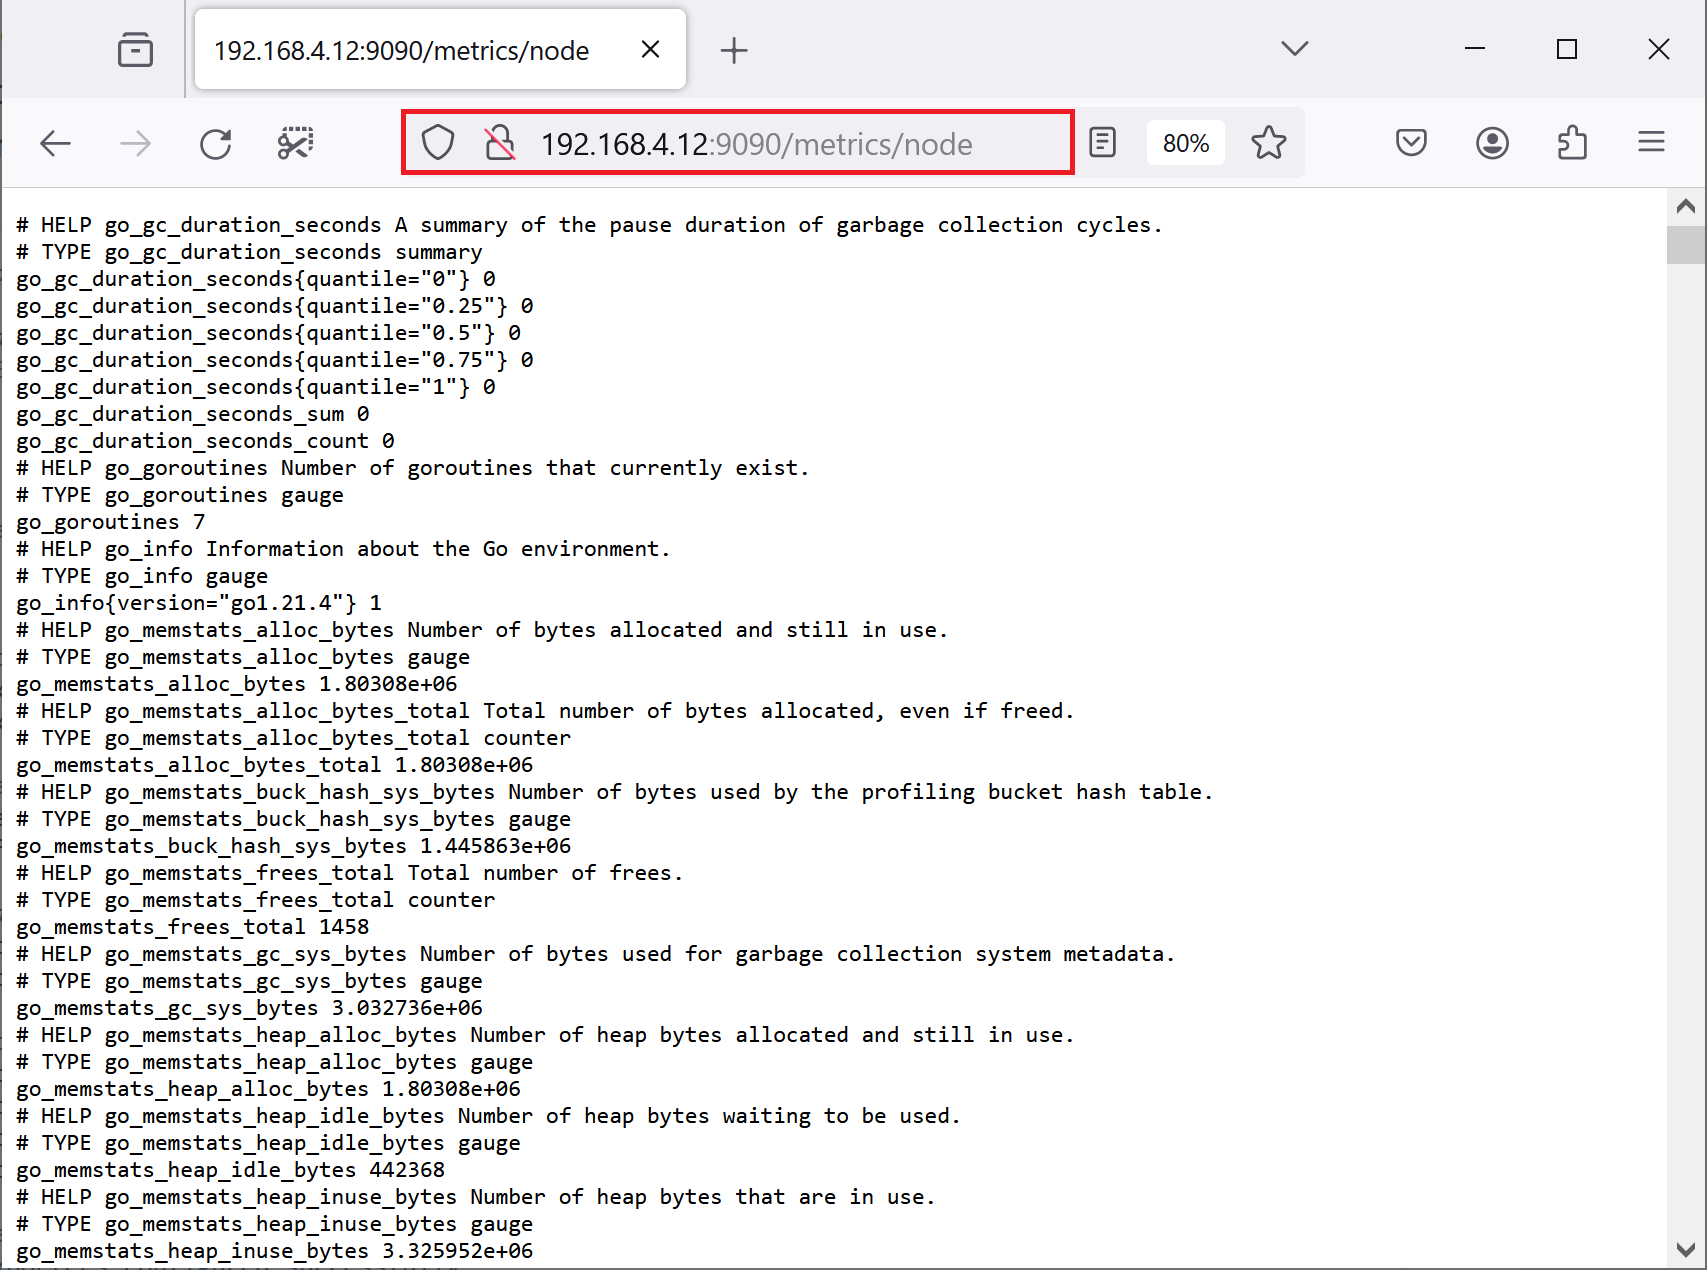
Task: Reload the current metrics page
Action: (215, 144)
